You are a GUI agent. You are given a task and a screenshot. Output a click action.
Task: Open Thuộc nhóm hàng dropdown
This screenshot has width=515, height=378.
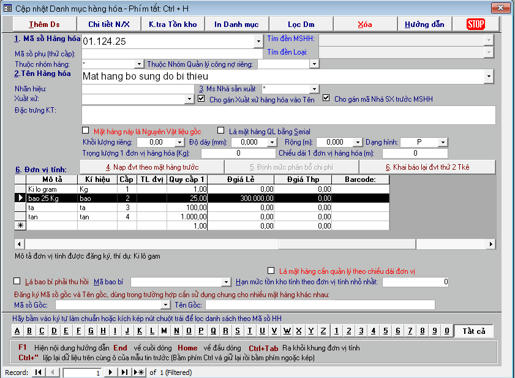click(139, 64)
